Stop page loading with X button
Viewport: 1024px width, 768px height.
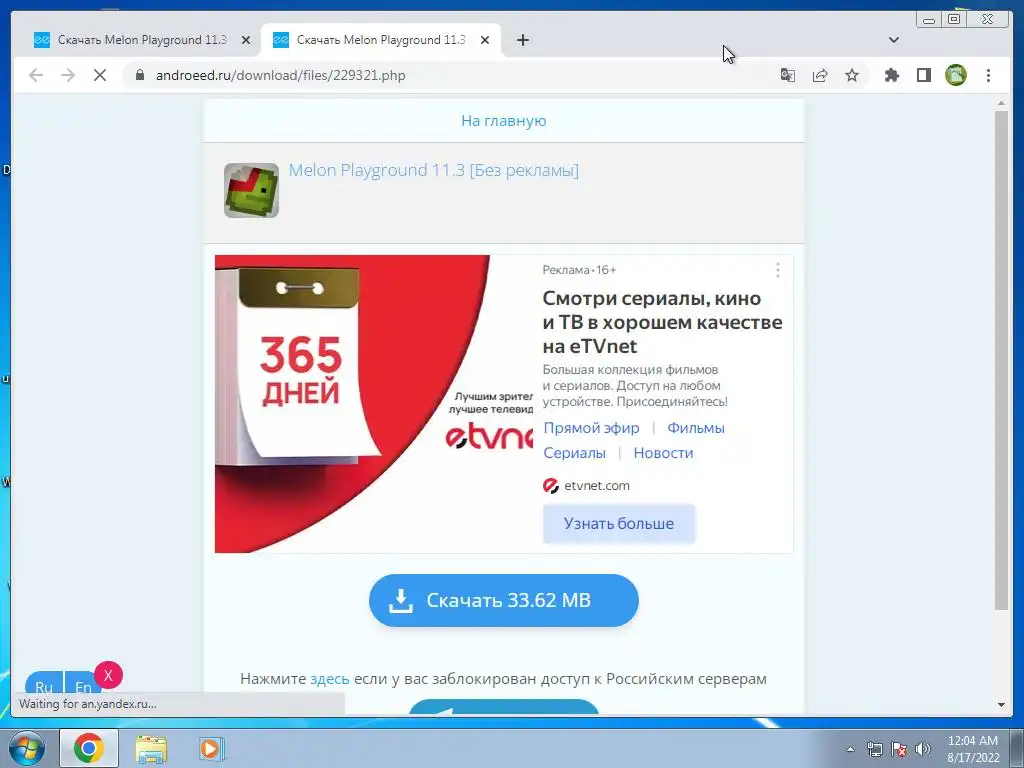(100, 75)
